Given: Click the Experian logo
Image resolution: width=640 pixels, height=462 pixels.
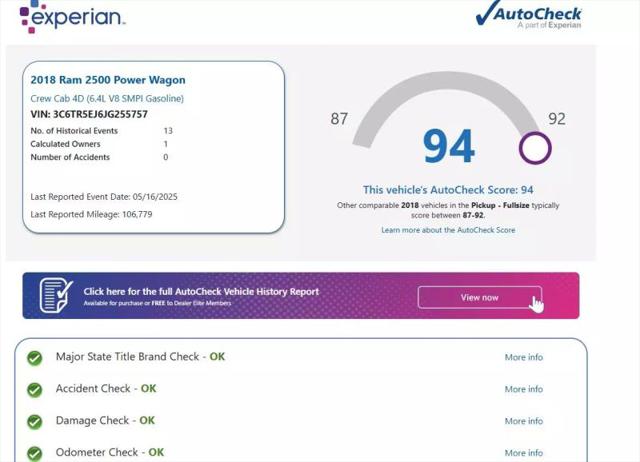Looking at the screenshot, I should pyautogui.click(x=72, y=16).
